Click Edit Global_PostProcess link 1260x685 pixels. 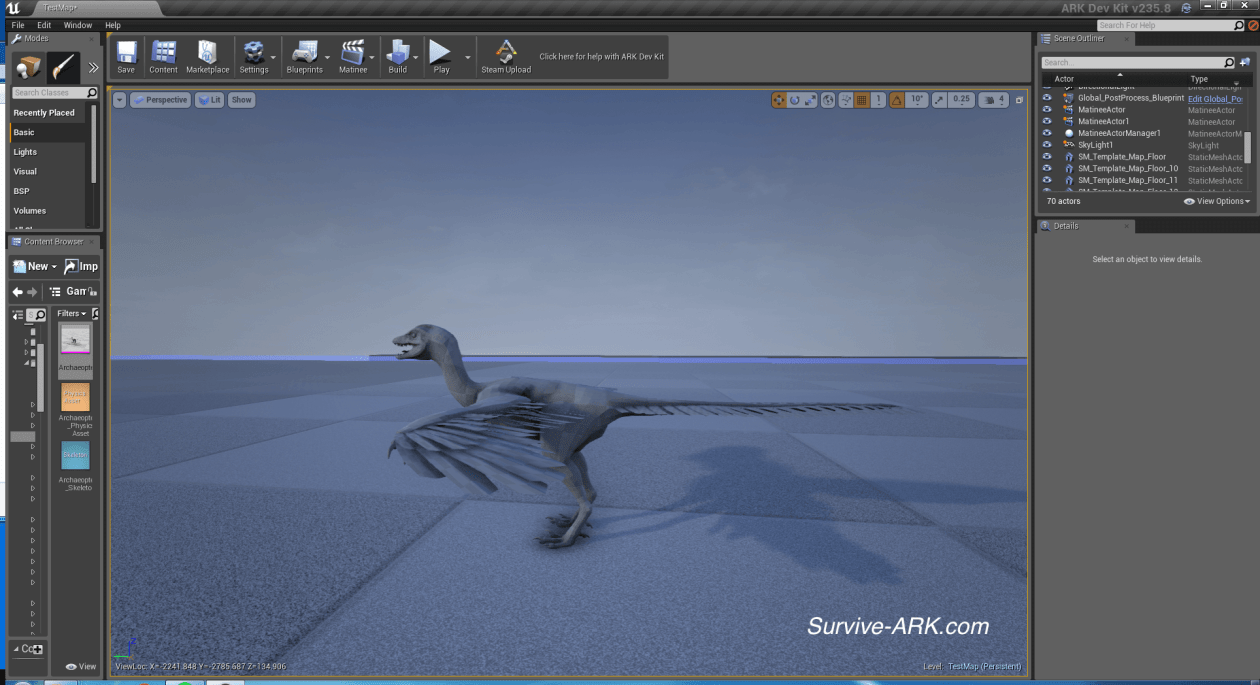click(1215, 99)
